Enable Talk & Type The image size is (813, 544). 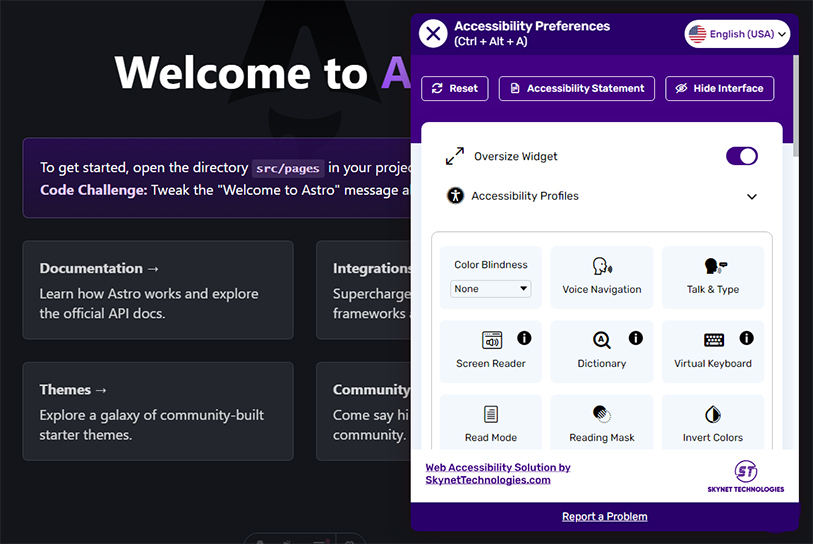pyautogui.click(x=713, y=277)
